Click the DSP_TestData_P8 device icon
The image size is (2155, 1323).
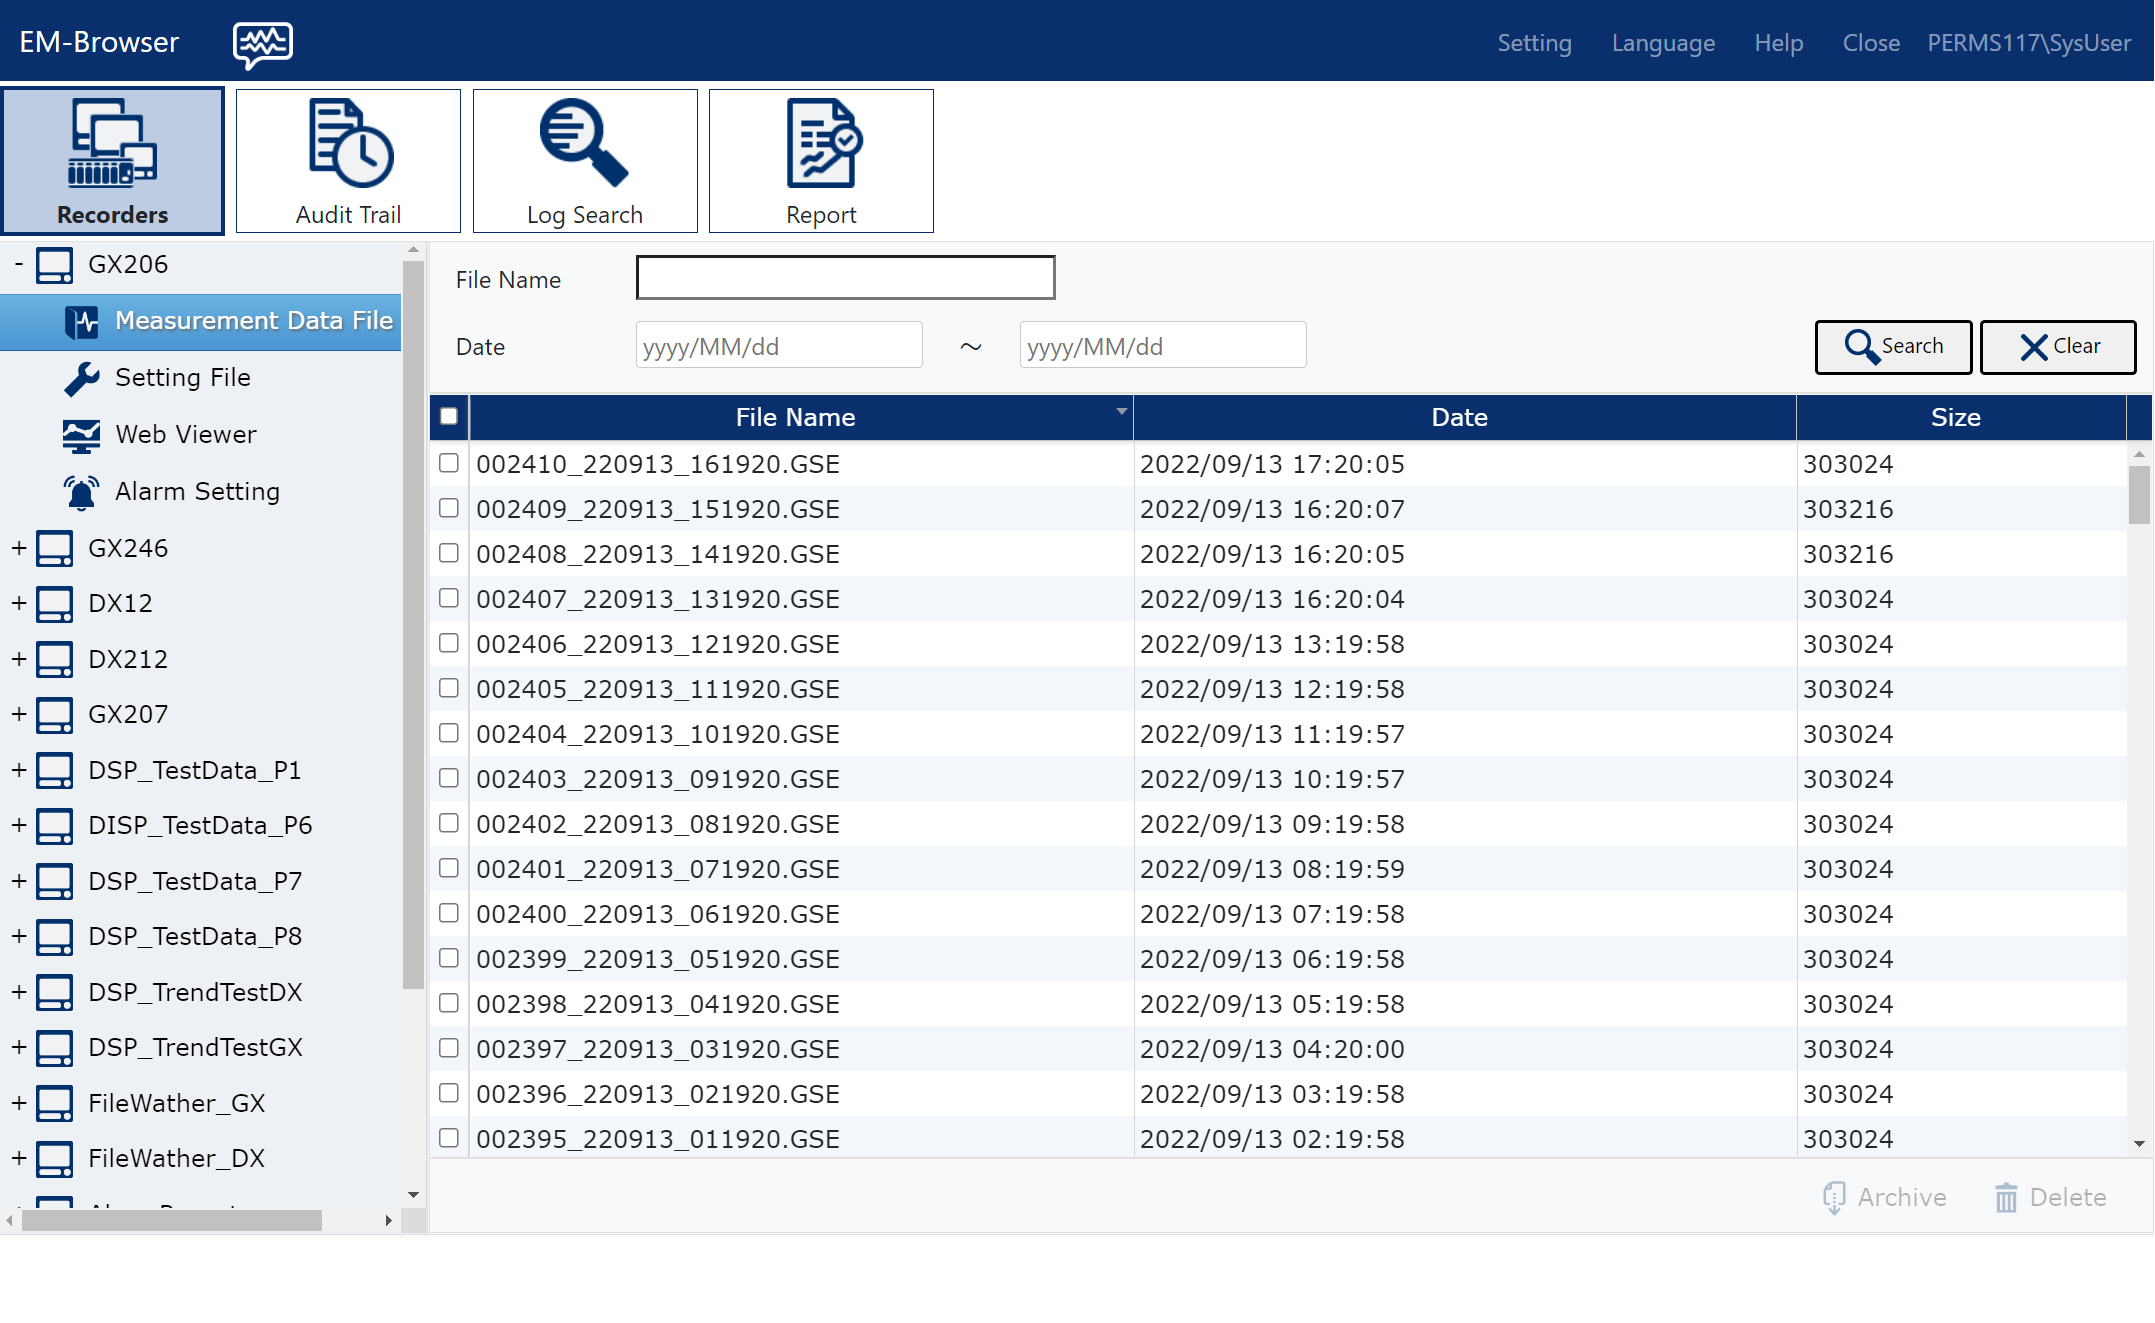(54, 937)
